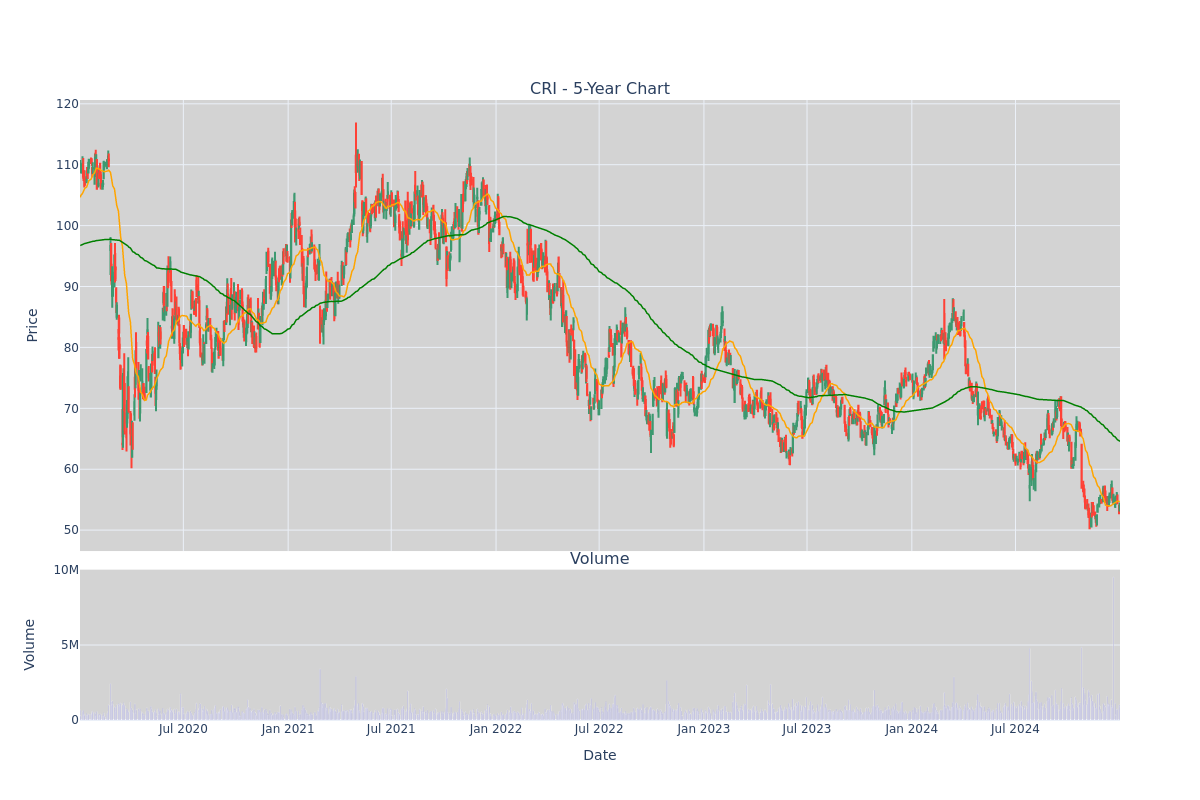Click the 'Jan 2021' date tick label
The image size is (1200, 800).
(x=288, y=729)
